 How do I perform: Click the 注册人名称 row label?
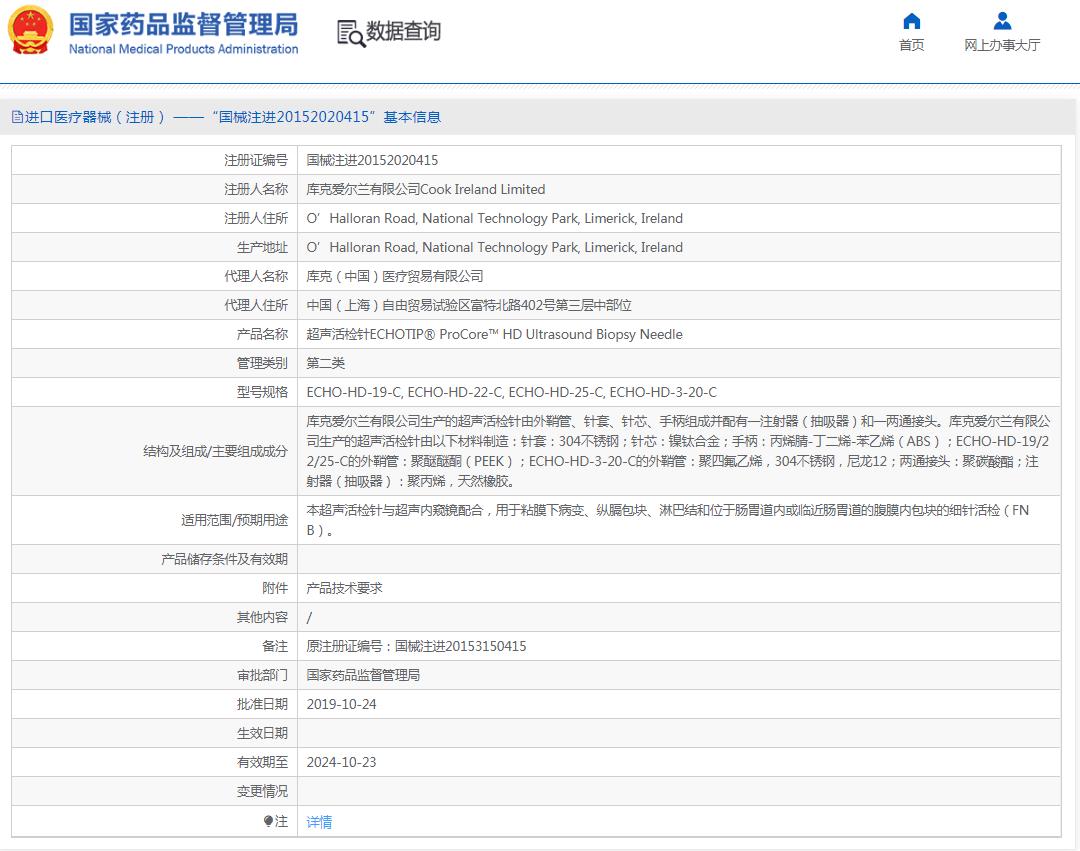coord(256,189)
